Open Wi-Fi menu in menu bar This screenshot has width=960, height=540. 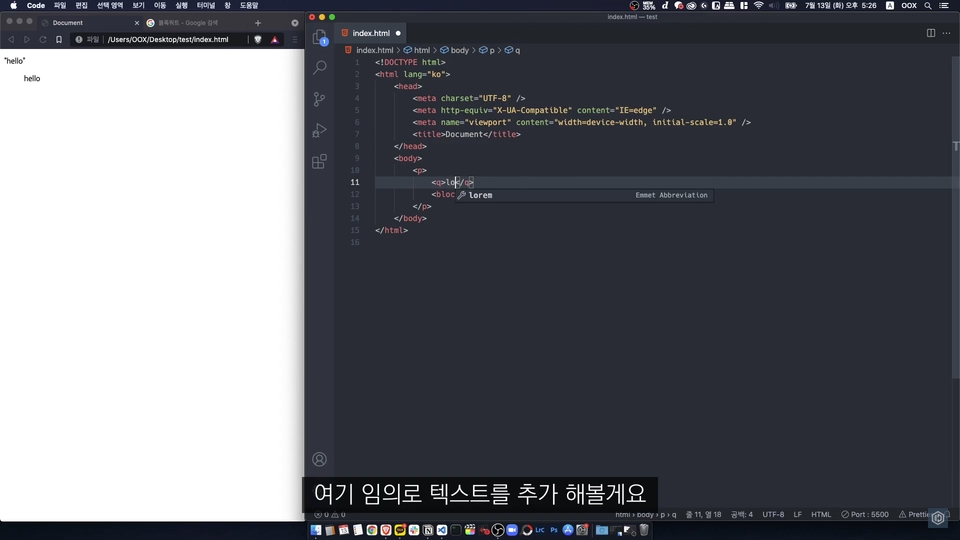pos(759,6)
